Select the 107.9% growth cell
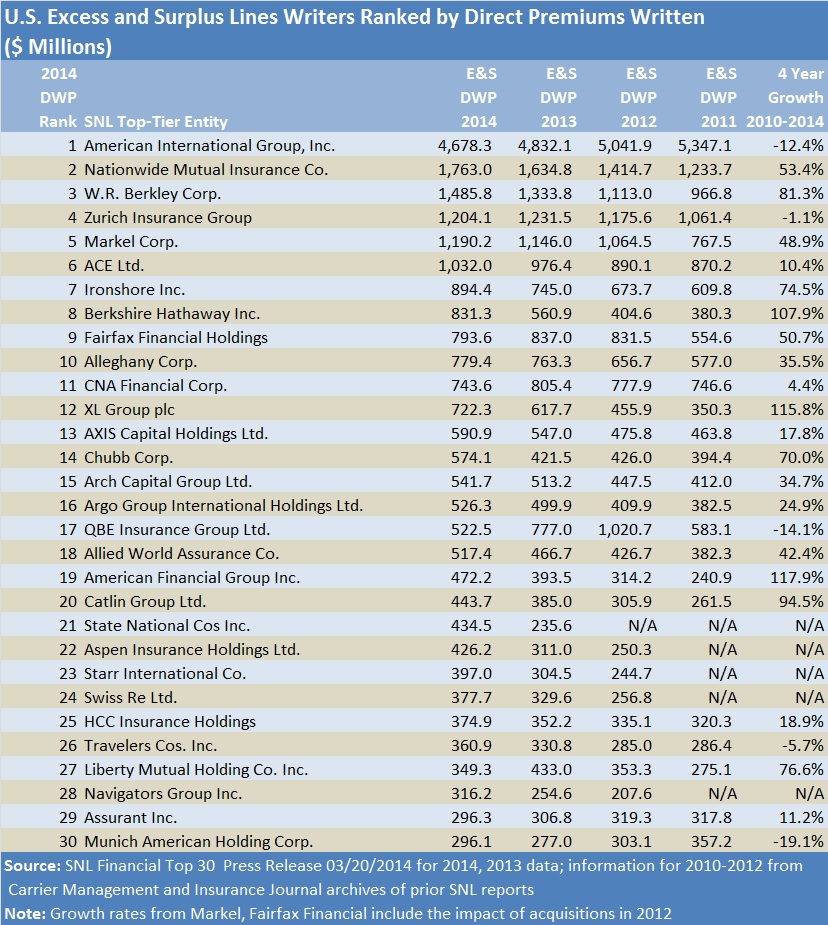This screenshot has width=828, height=925. pos(797,313)
